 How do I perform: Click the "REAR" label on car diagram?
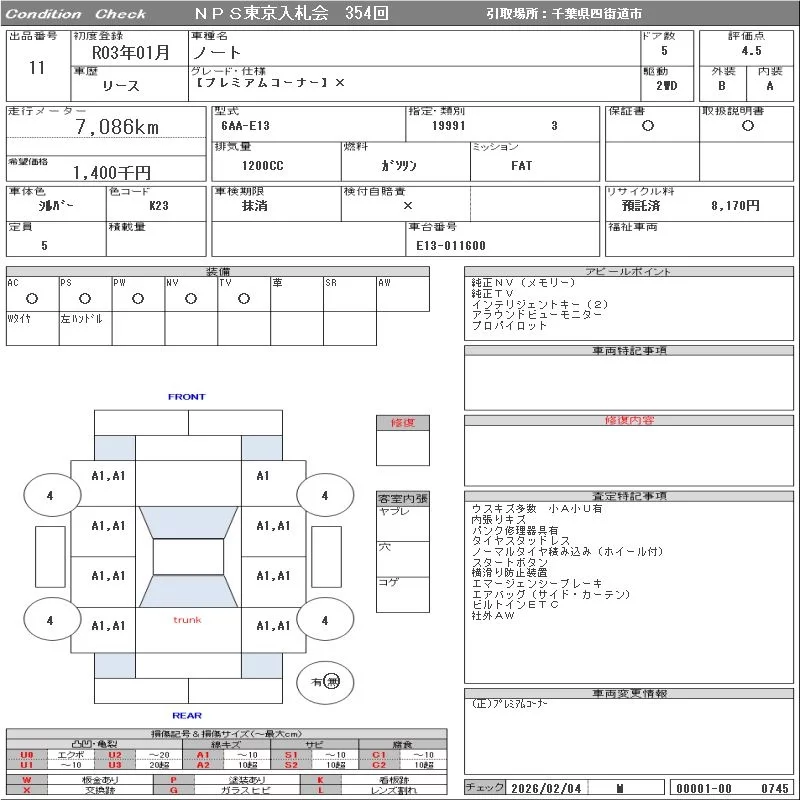187,715
